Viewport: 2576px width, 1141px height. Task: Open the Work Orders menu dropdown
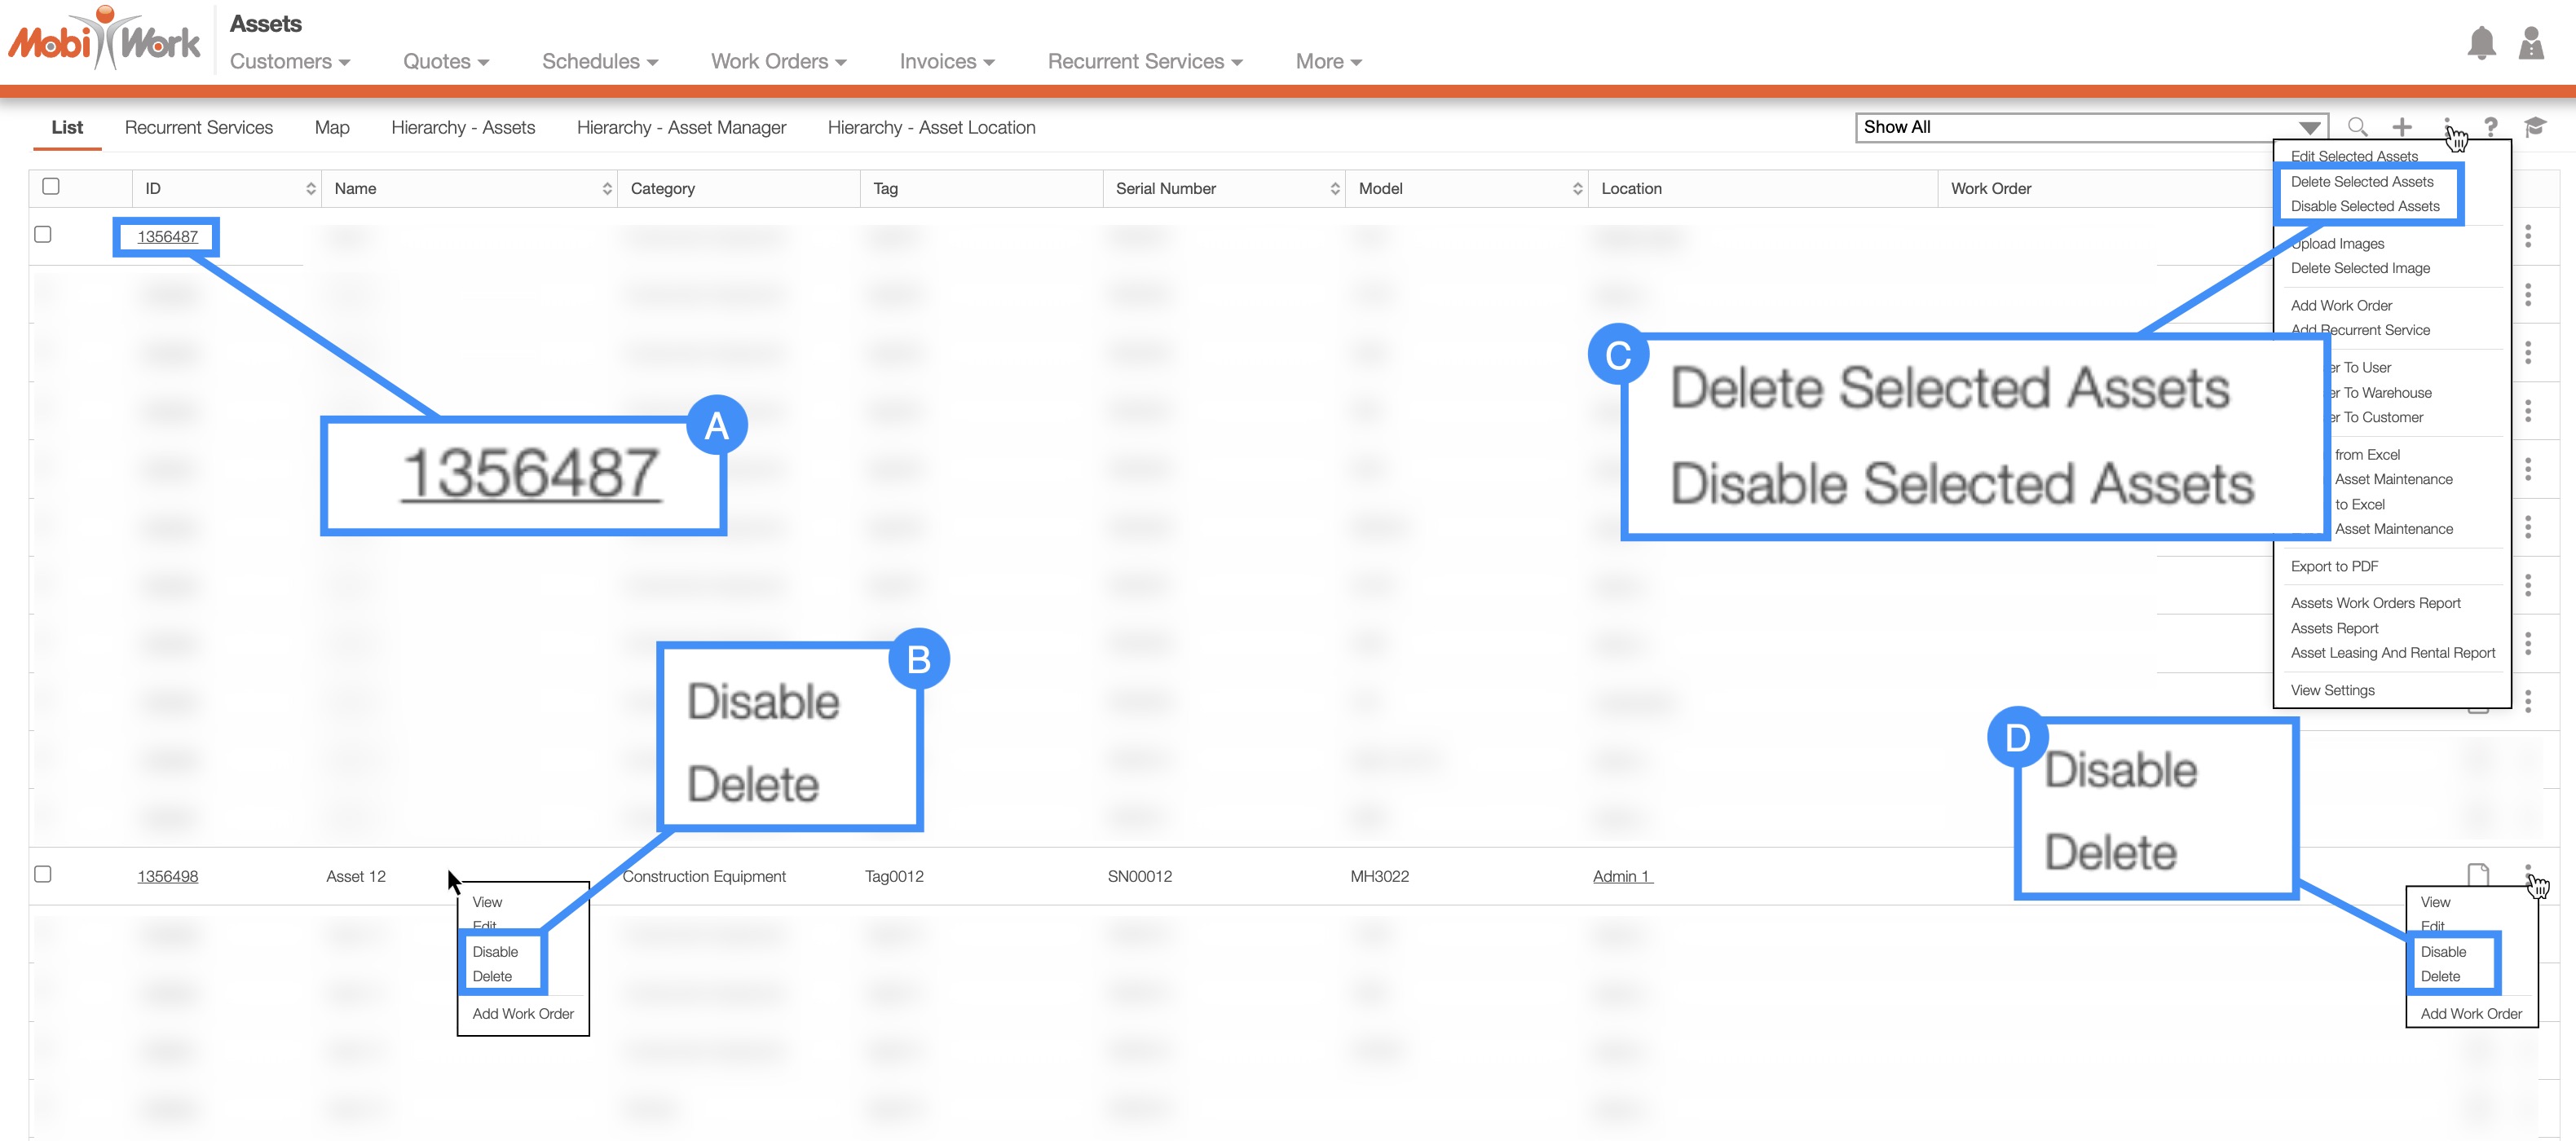pyautogui.click(x=778, y=62)
